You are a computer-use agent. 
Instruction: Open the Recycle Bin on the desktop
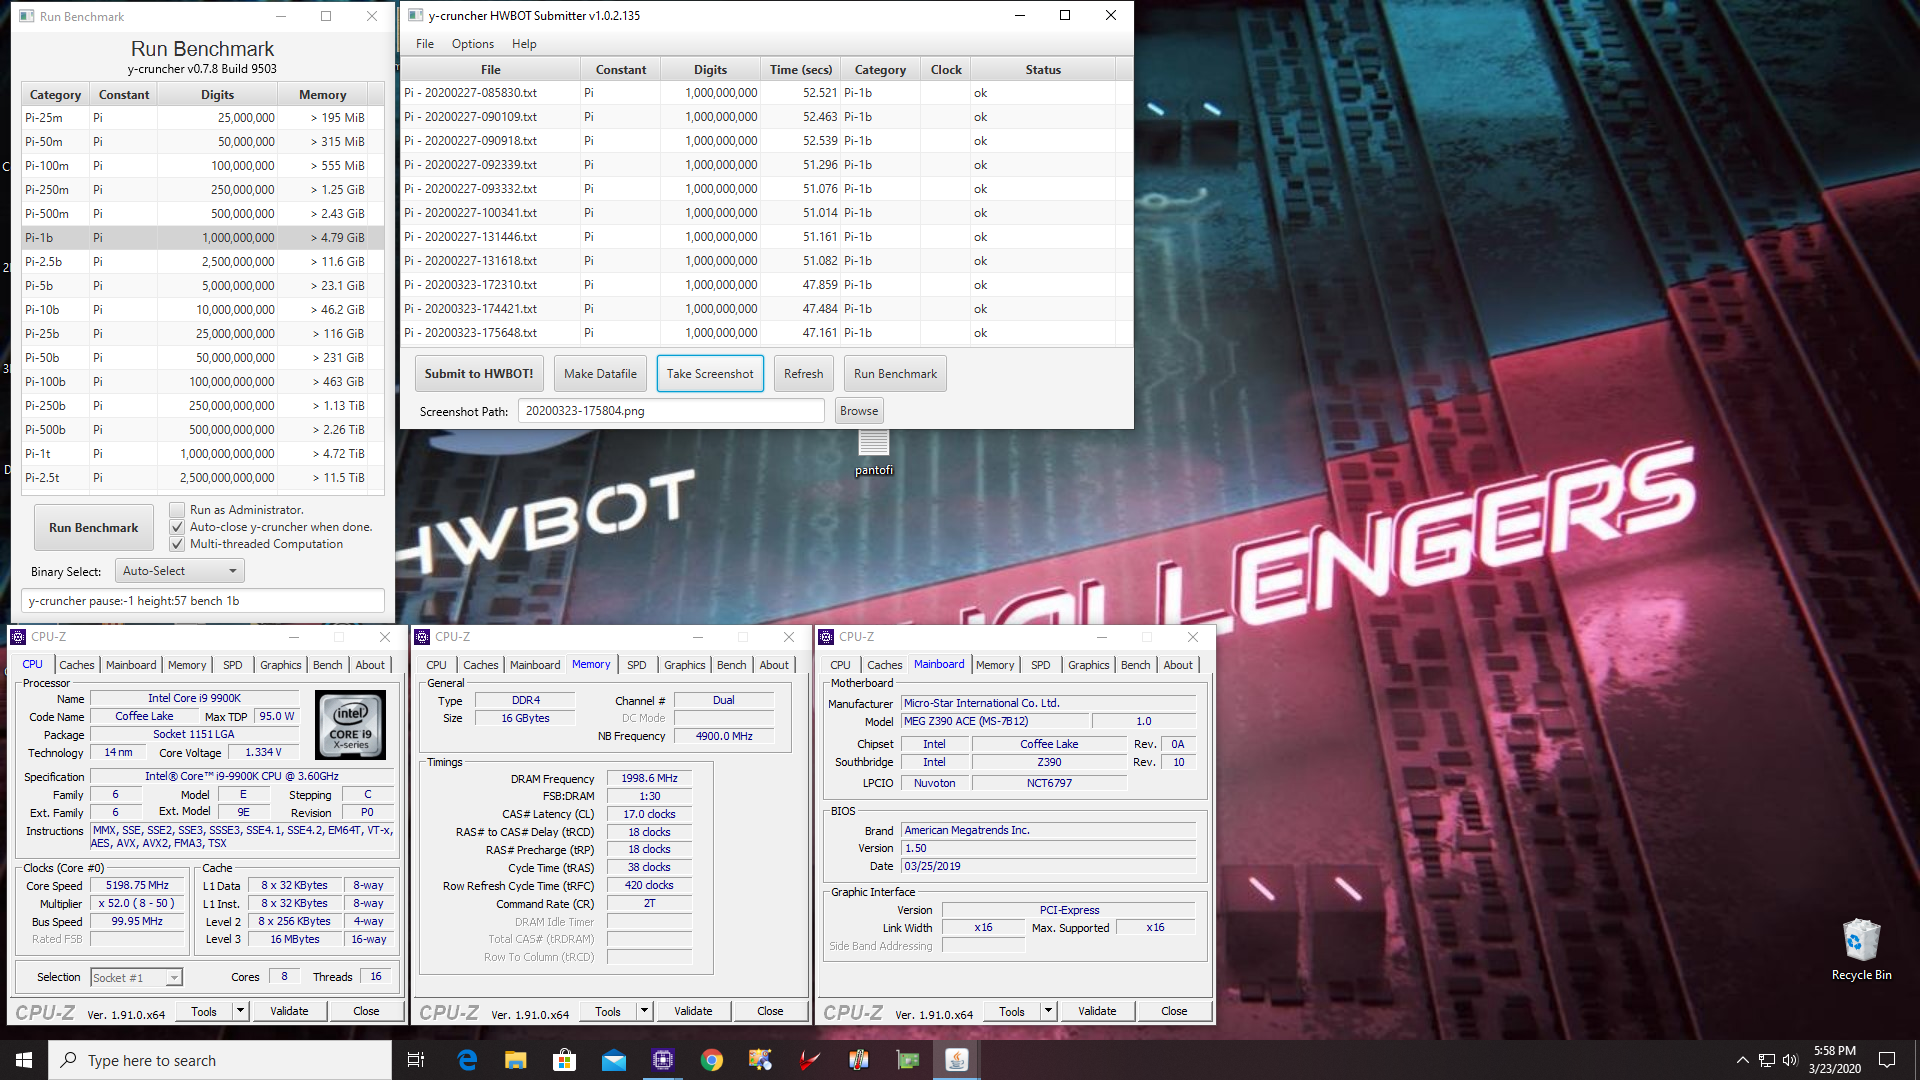point(1861,950)
